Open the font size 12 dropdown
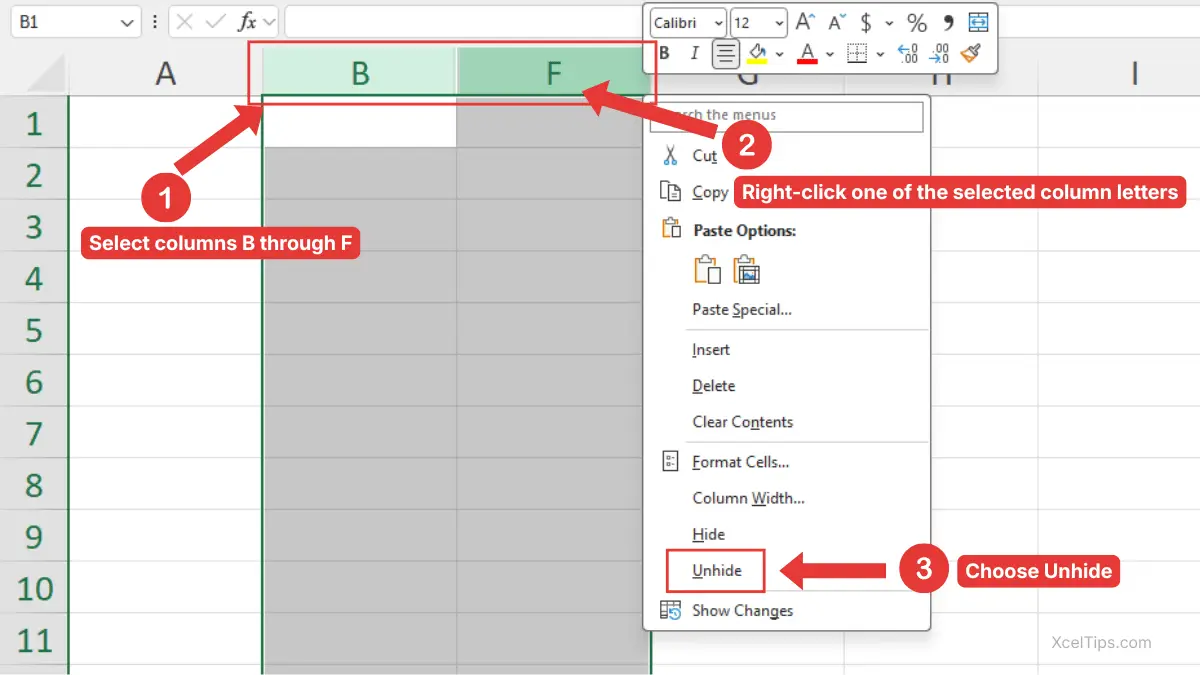 pos(759,23)
